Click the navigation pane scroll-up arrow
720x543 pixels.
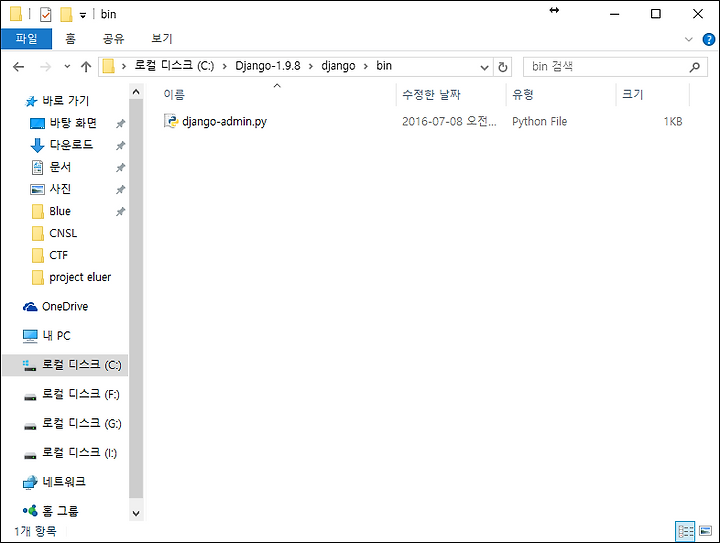(x=136, y=92)
